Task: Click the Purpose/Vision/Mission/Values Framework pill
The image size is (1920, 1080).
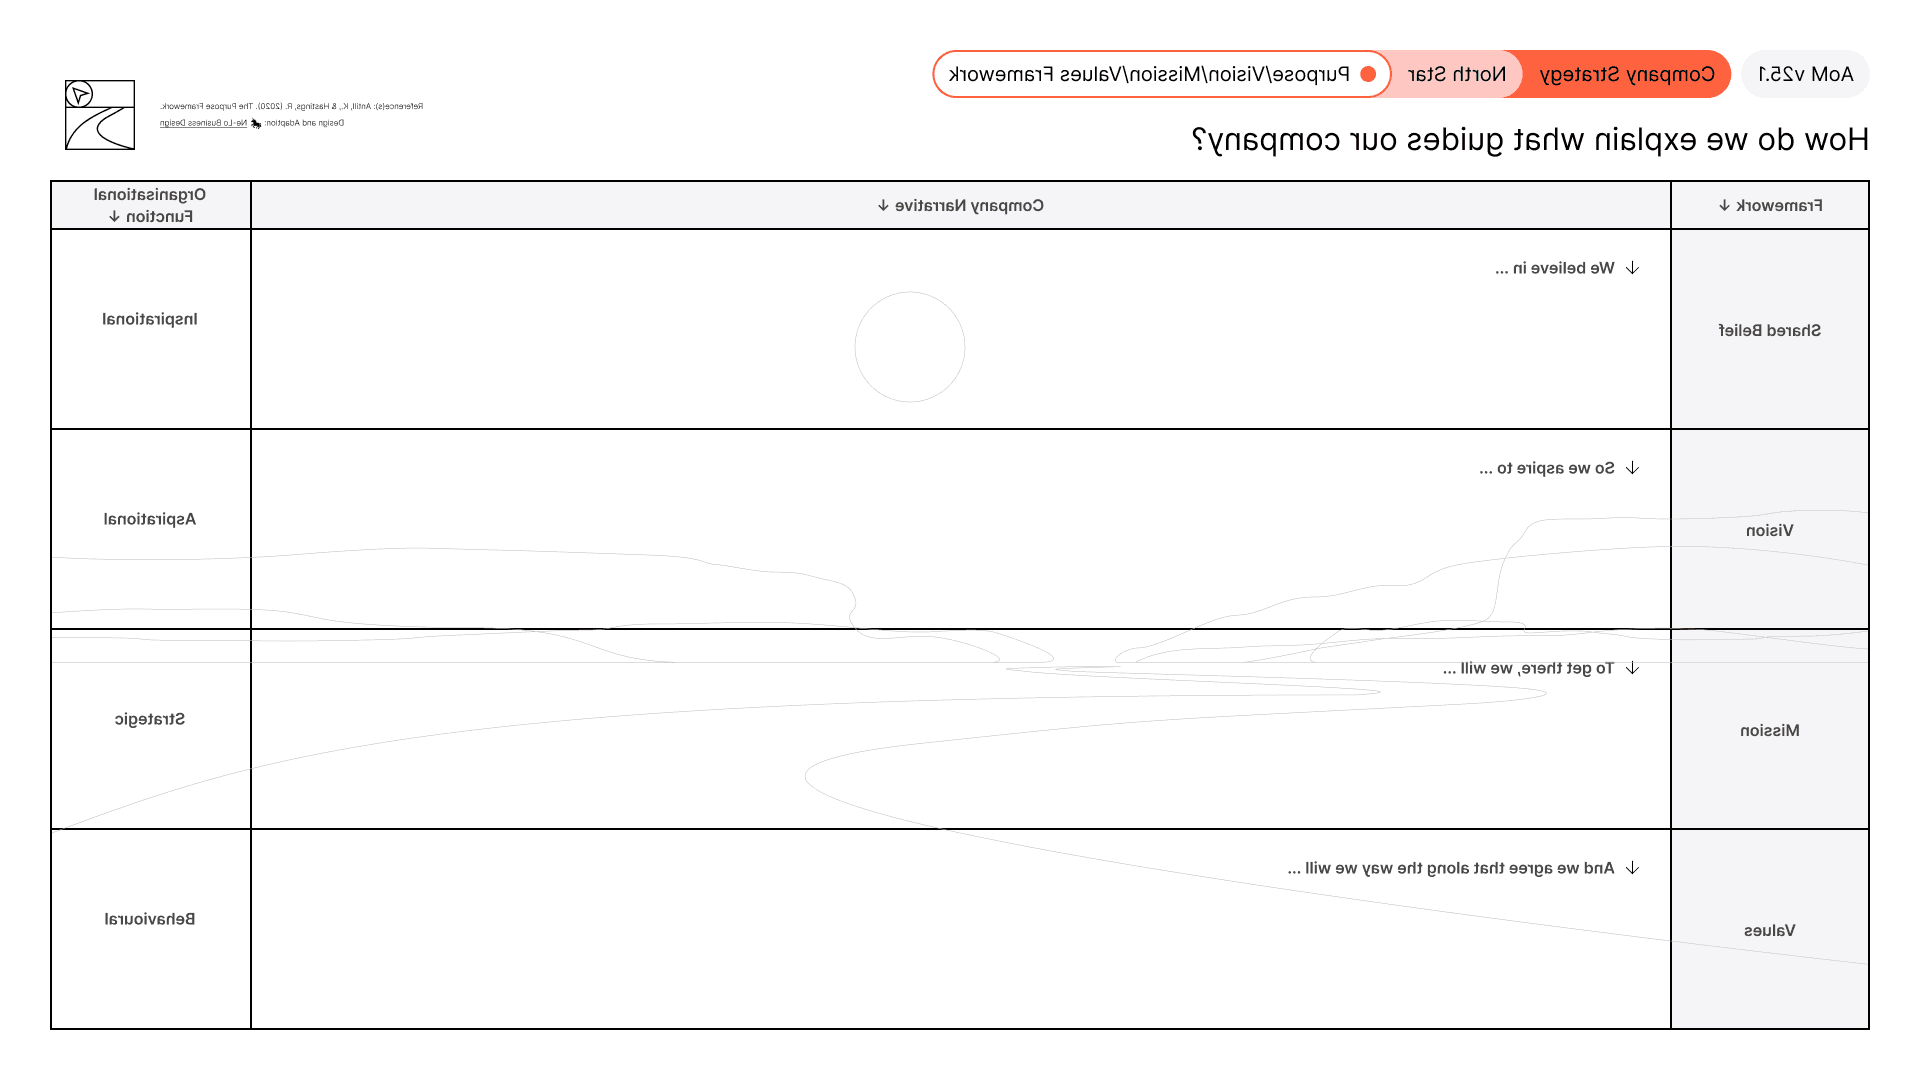Action: pos(1148,74)
